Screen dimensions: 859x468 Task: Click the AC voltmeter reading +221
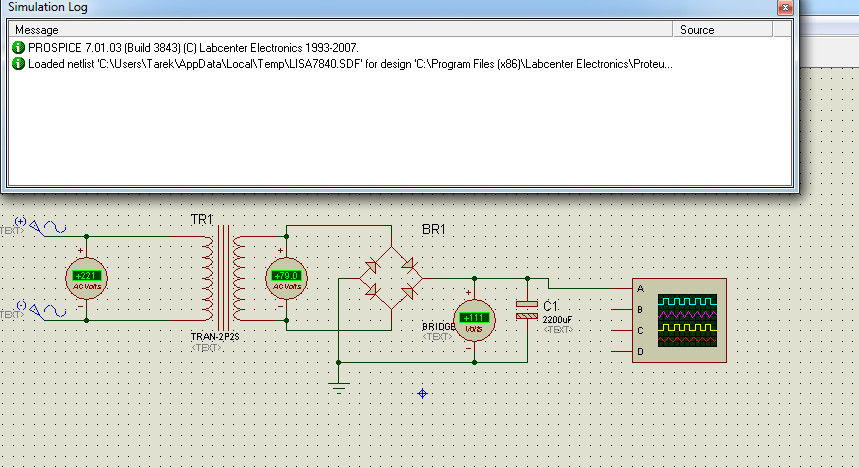(x=87, y=278)
